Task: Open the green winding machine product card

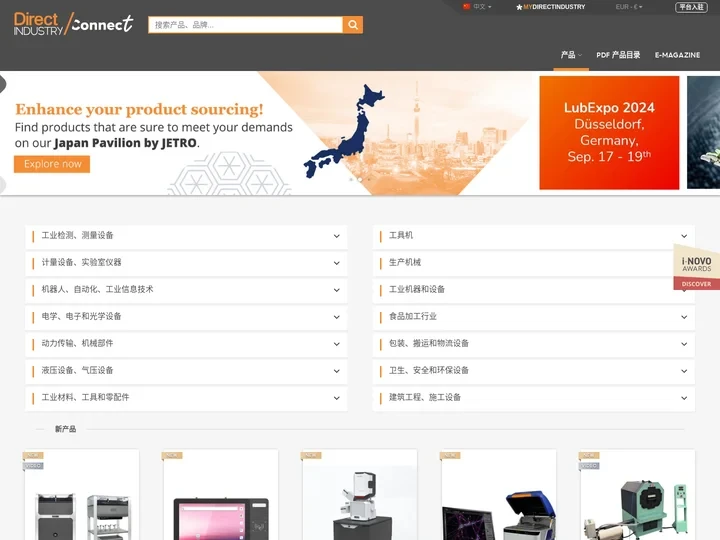Action: [637, 495]
